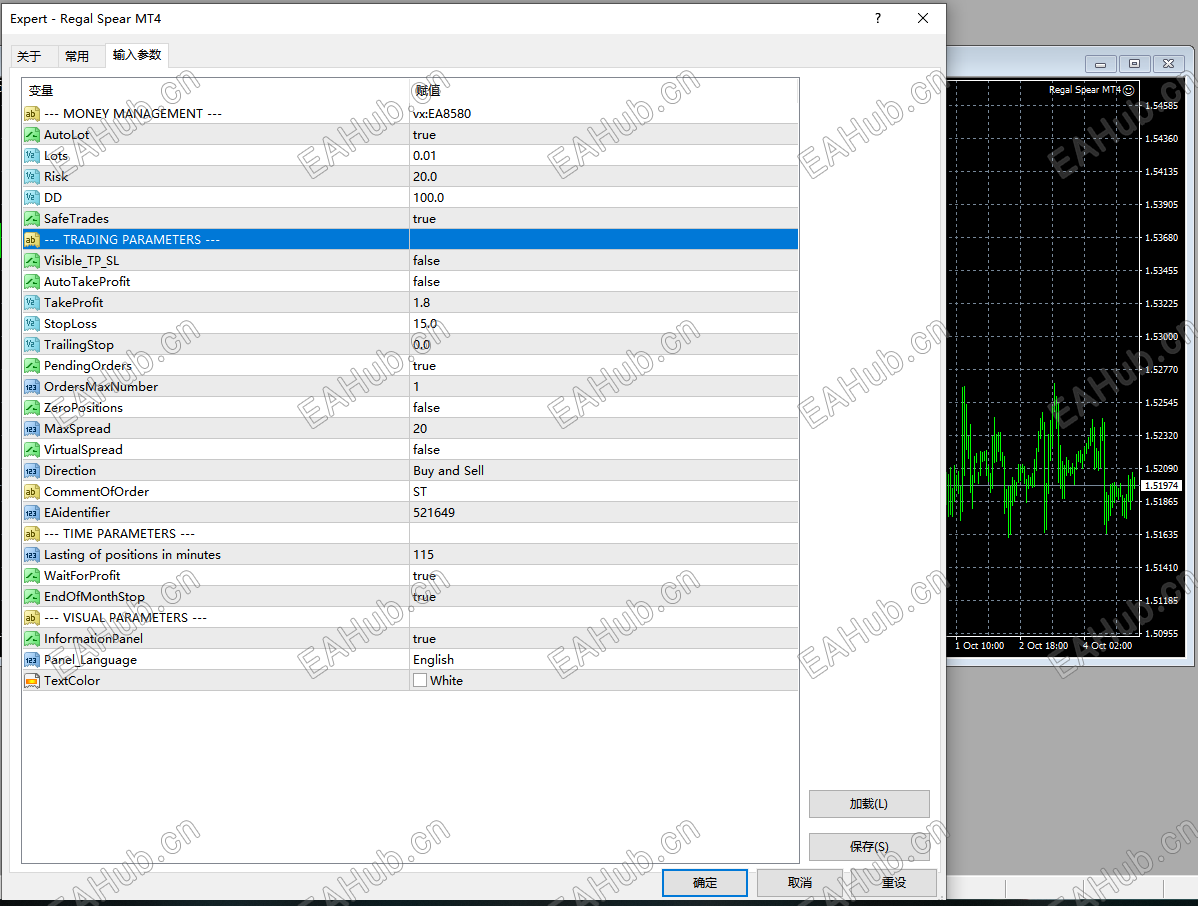Click the StopLoss value 15.0

click(425, 324)
